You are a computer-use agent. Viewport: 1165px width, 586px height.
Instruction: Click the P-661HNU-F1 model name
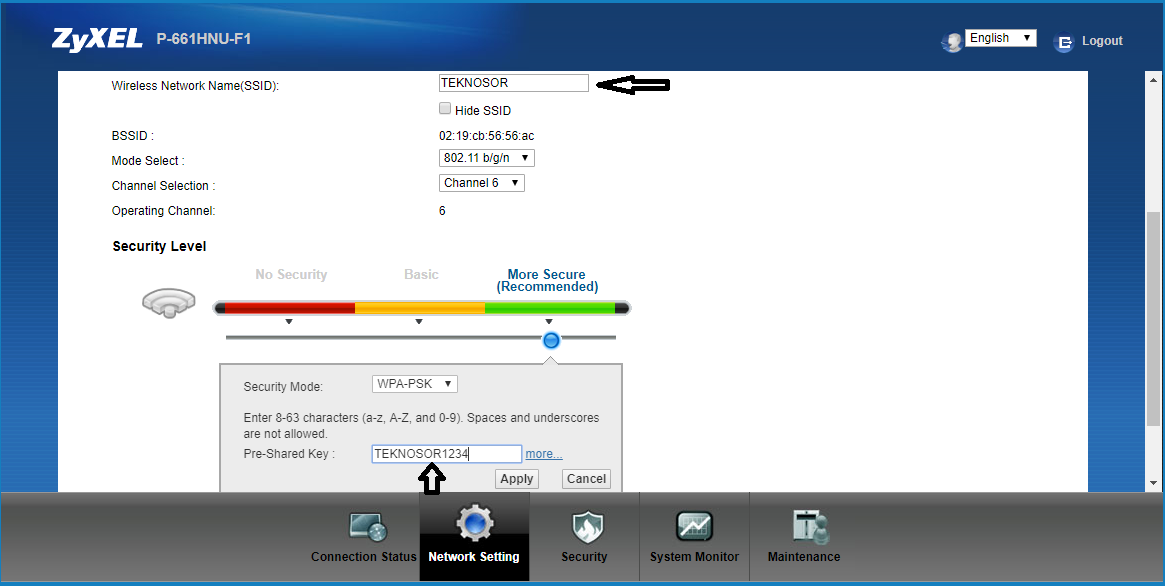[204, 39]
